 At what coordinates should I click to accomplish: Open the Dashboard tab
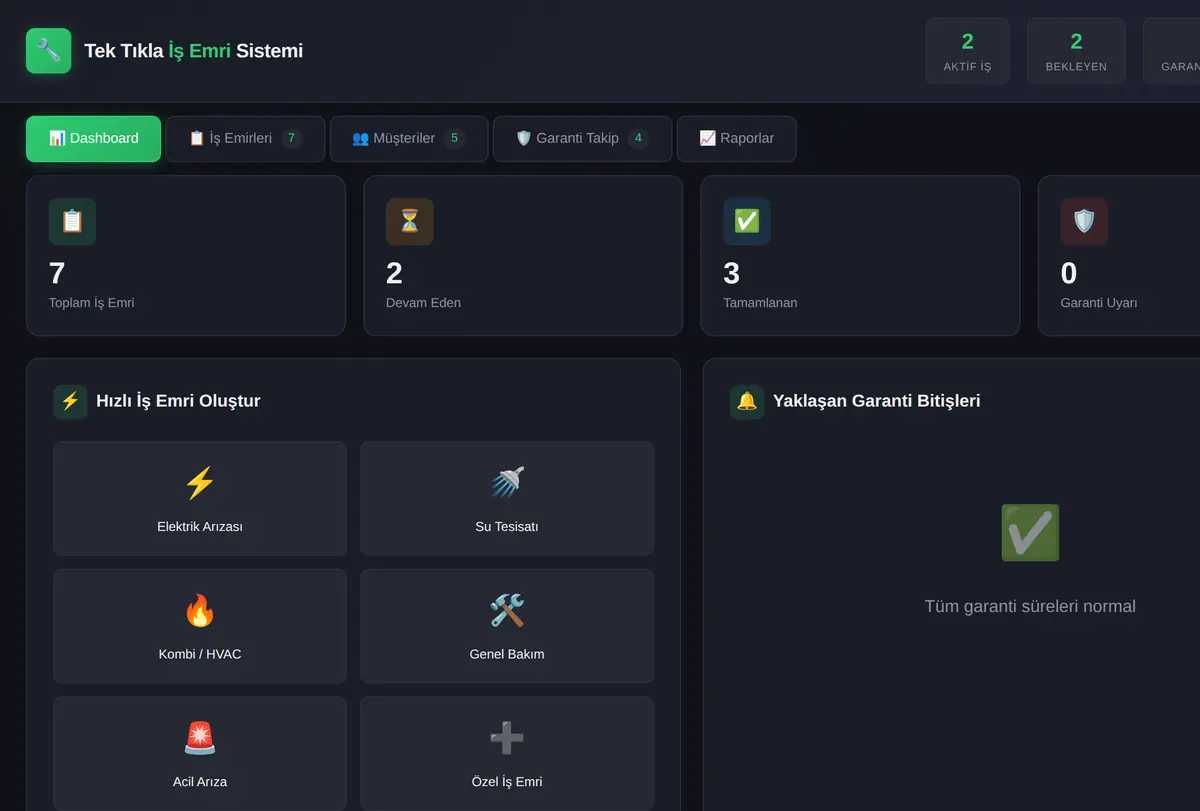[x=93, y=139]
